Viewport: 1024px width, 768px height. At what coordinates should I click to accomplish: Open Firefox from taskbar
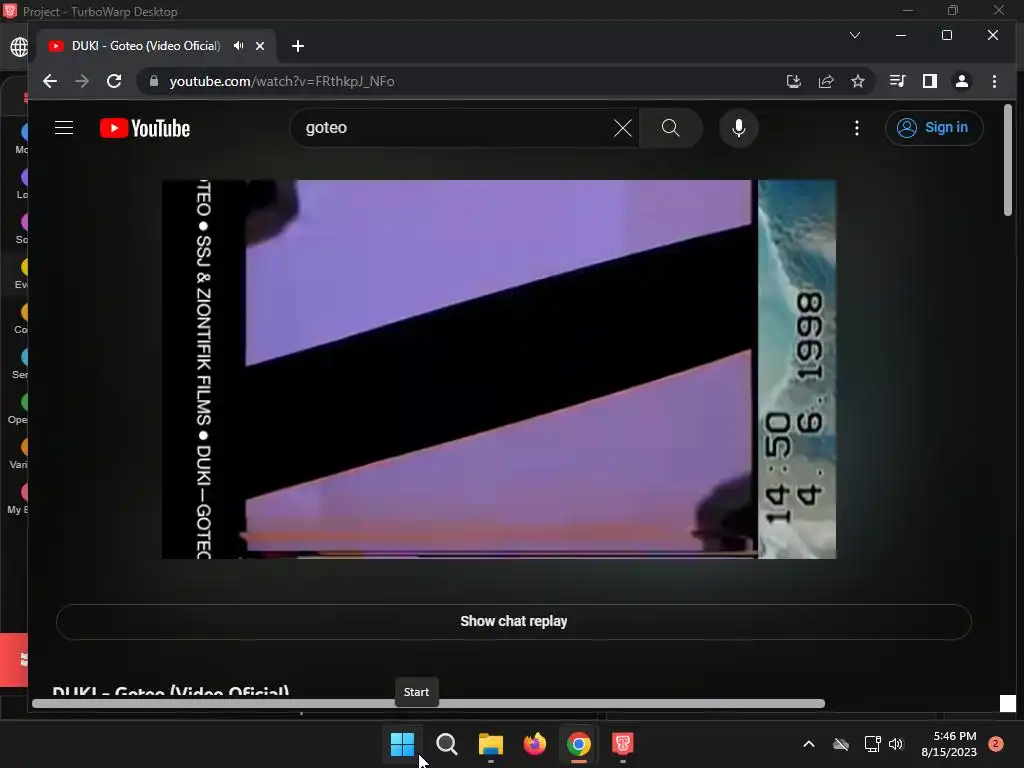(535, 744)
